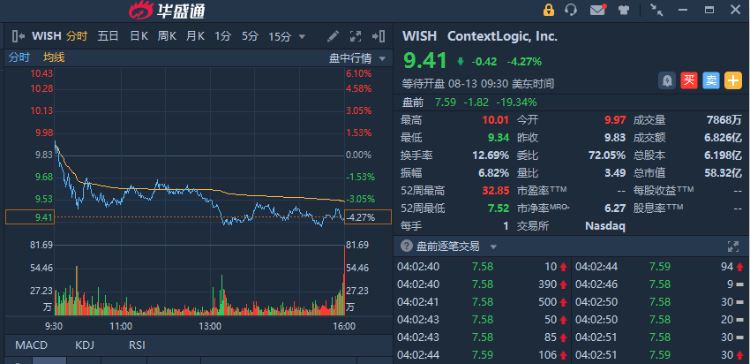750x364 pixels.
Task: Click the blue 卖 sell button
Action: (711, 80)
